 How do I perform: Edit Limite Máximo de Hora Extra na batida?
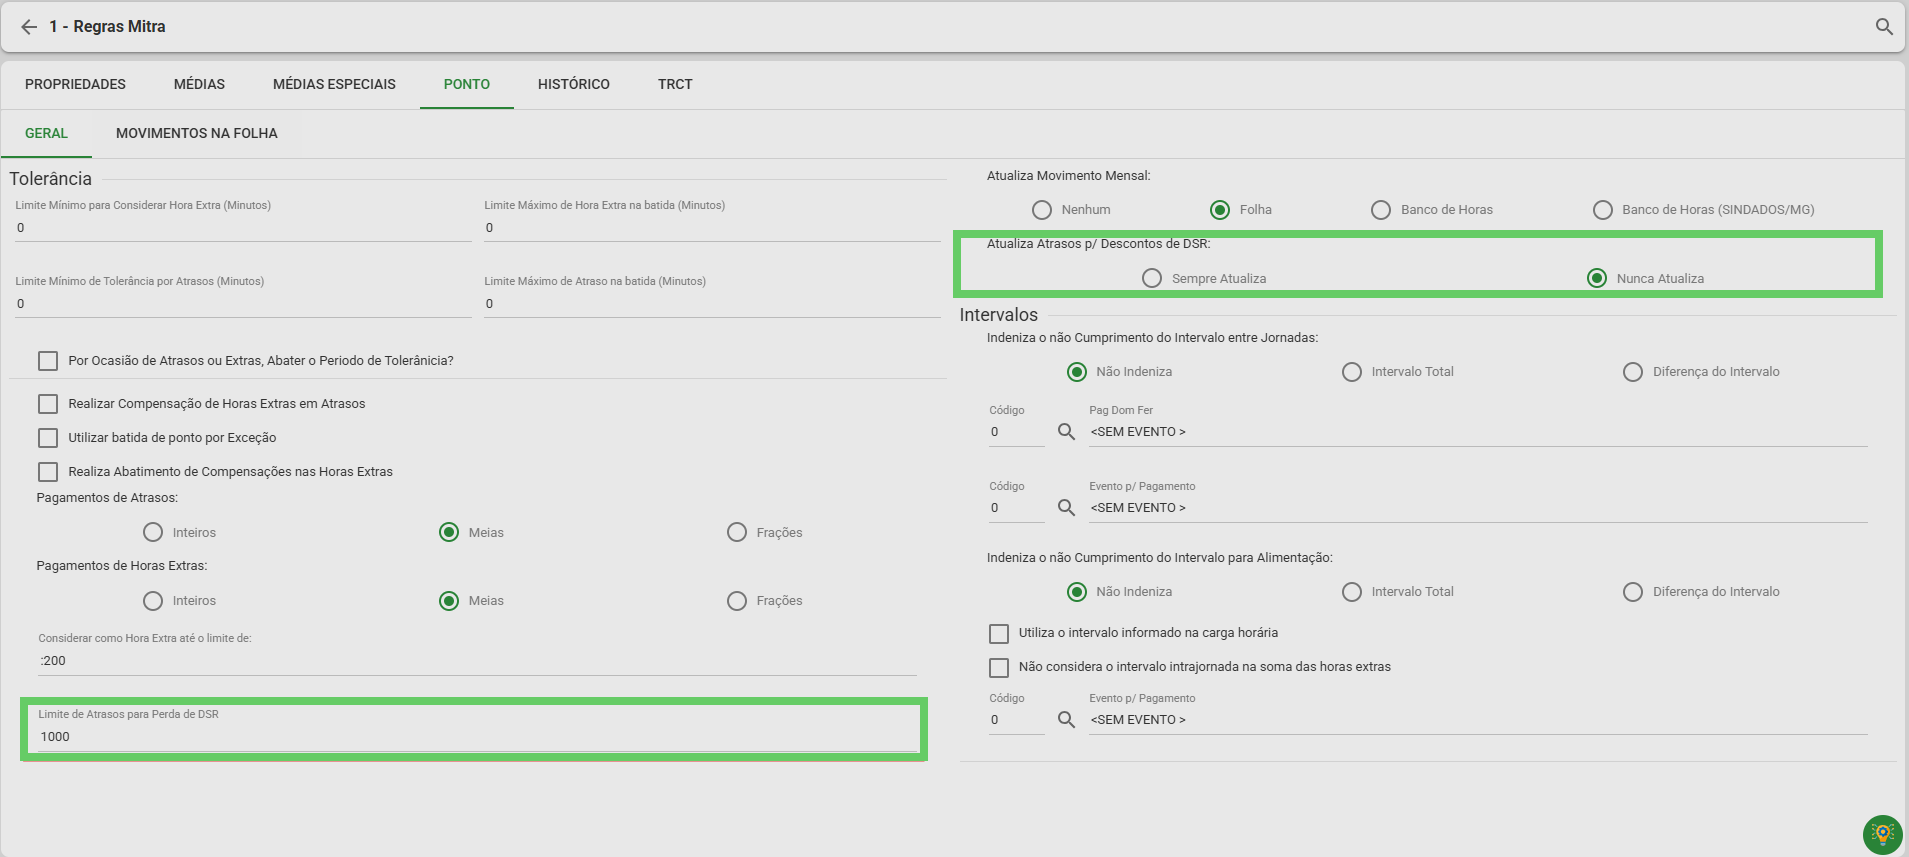click(713, 228)
